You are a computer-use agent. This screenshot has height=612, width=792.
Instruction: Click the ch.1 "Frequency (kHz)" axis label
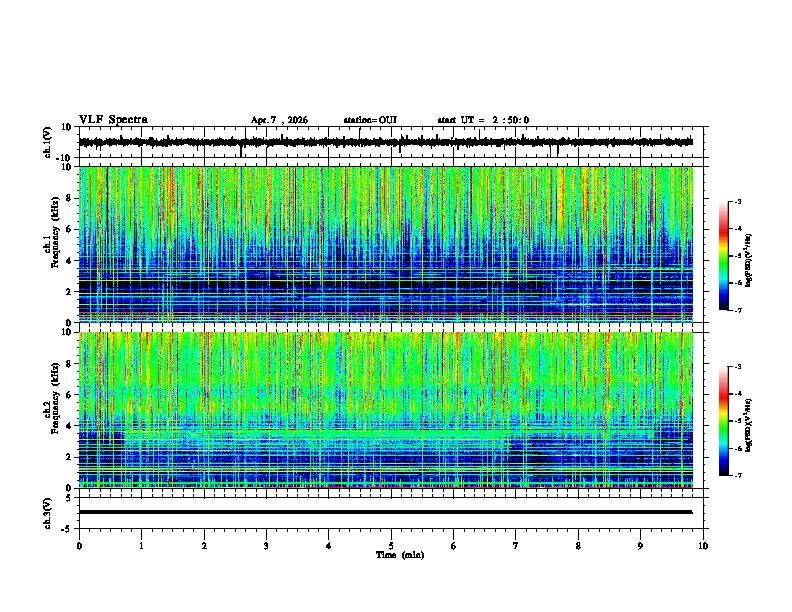pyautogui.click(x=55, y=232)
